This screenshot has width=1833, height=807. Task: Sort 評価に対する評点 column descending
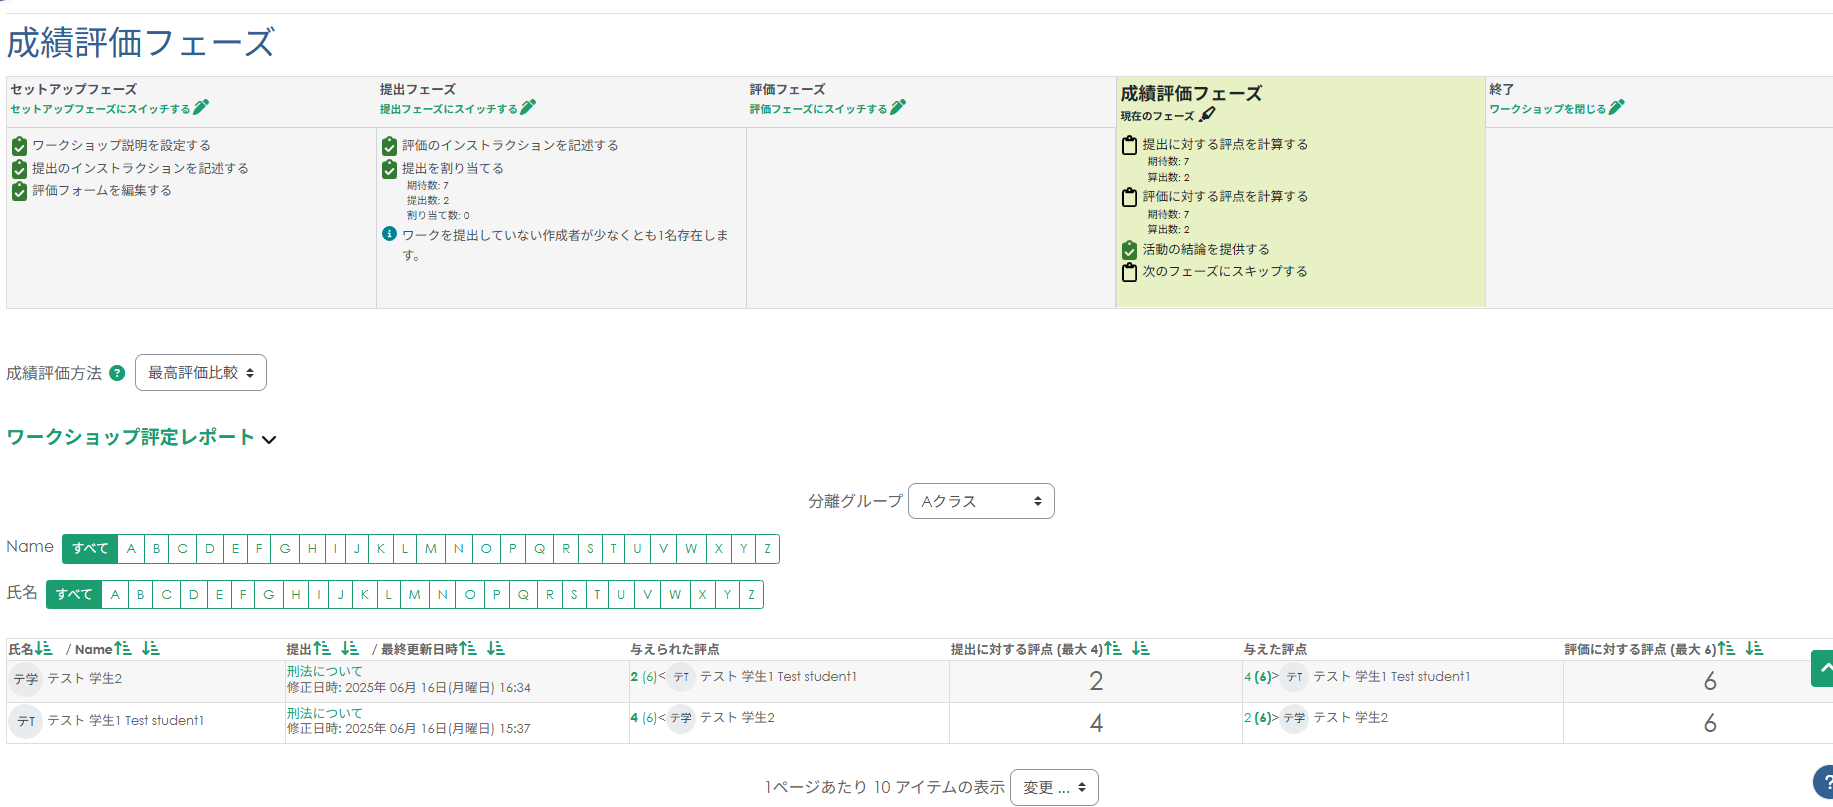point(1754,649)
